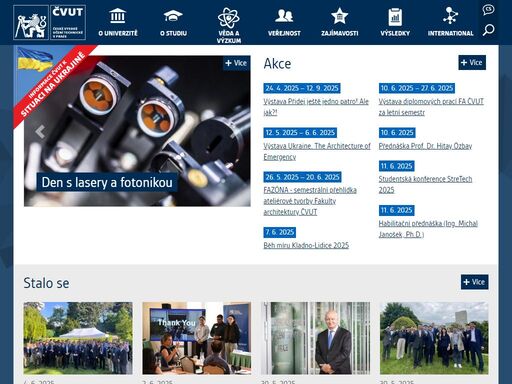Open the search magnifier icon
512x384 pixels.
pyautogui.click(x=488, y=30)
